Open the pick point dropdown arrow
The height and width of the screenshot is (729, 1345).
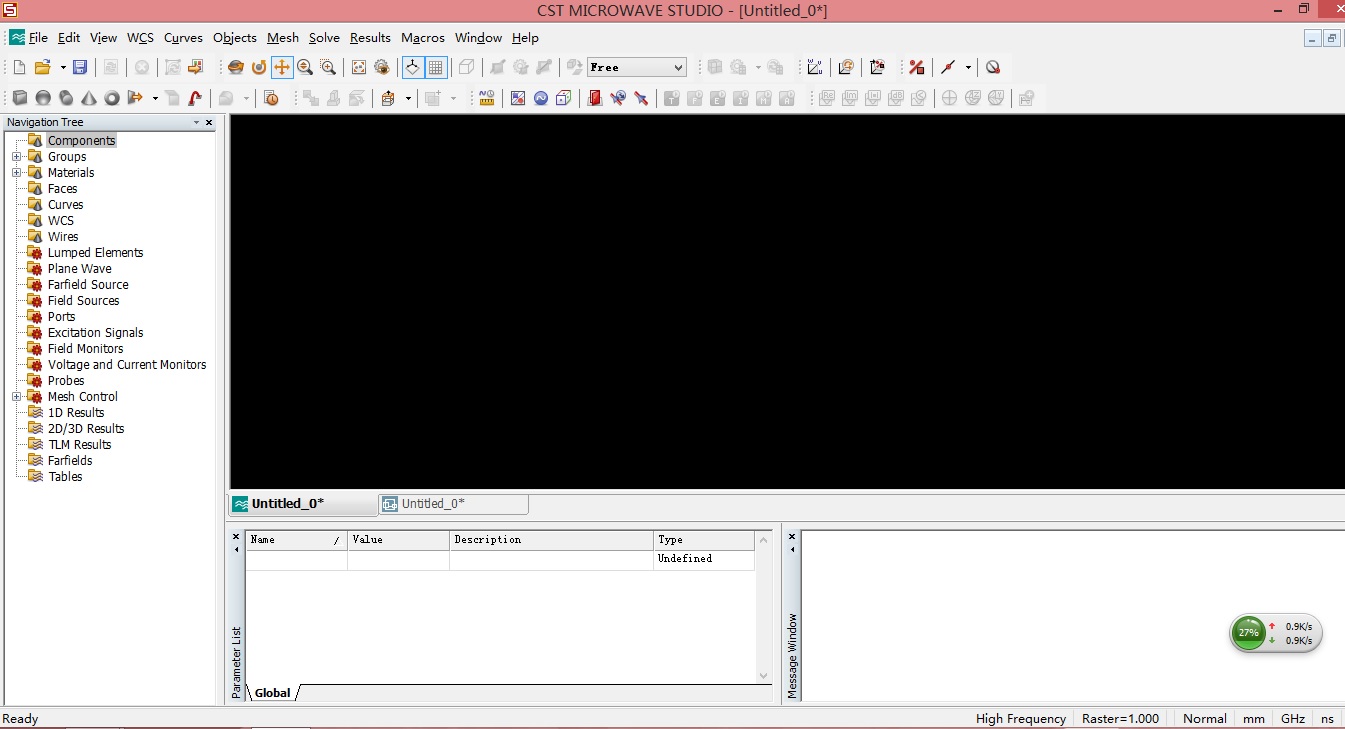point(968,67)
